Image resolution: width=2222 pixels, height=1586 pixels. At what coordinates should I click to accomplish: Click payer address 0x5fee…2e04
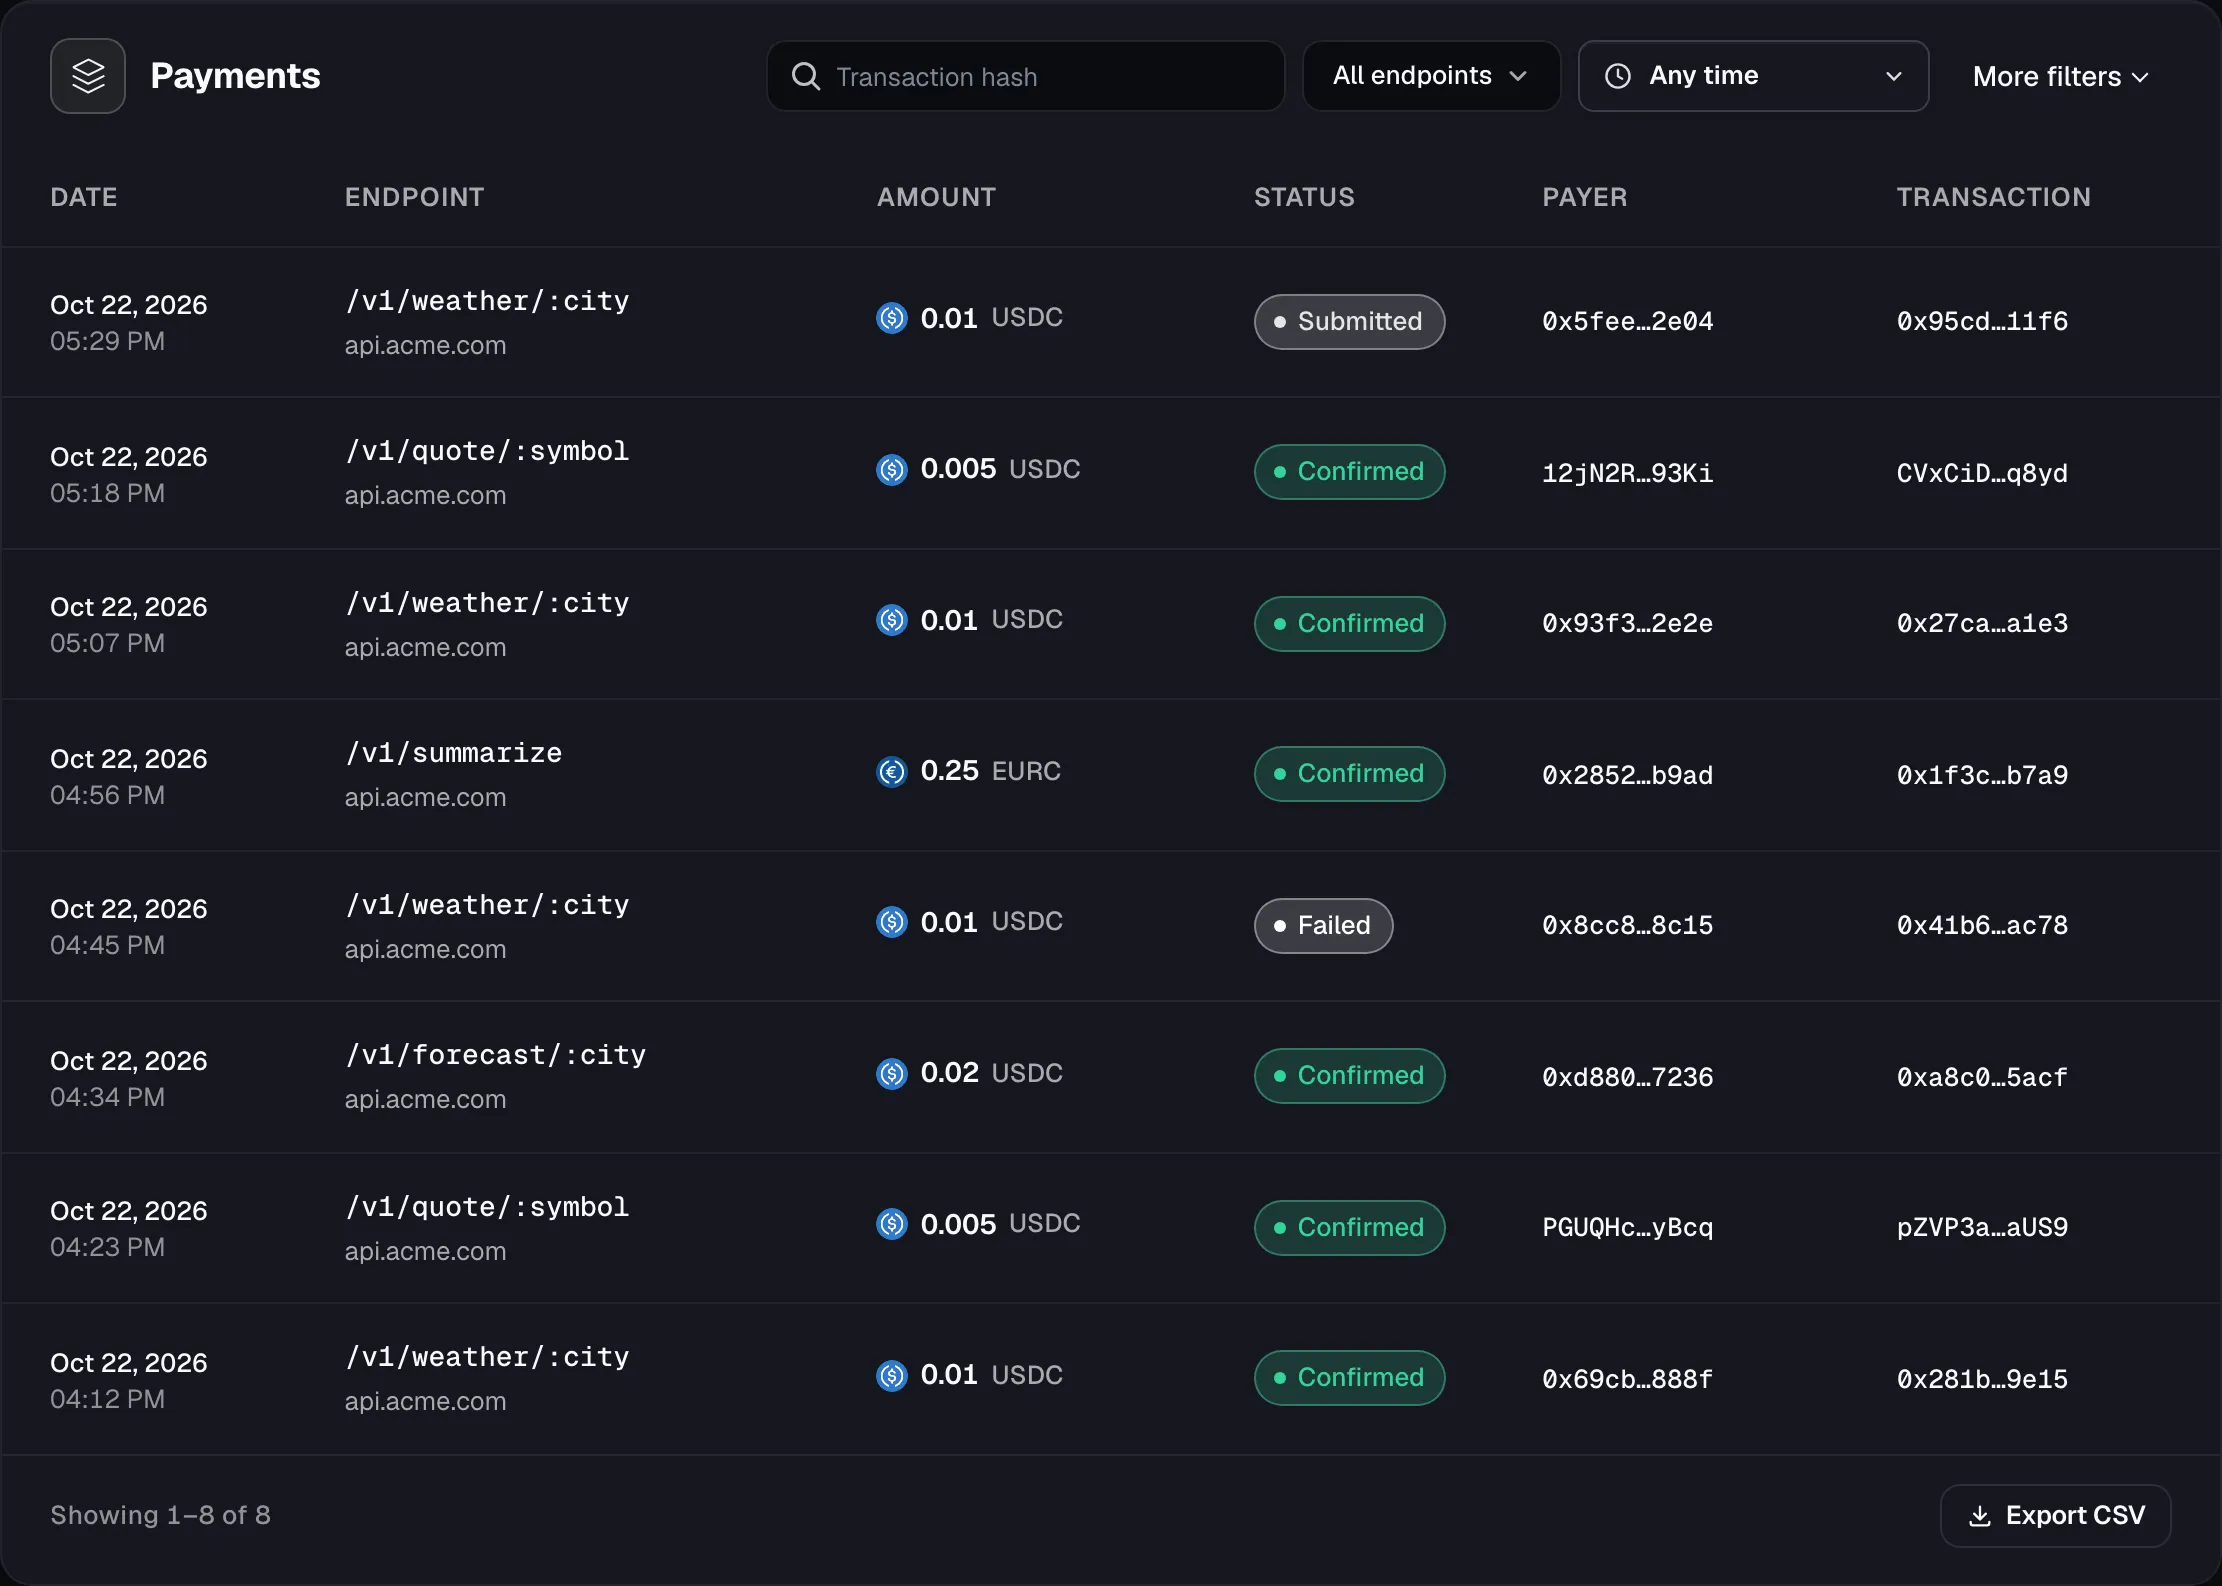pos(1627,322)
